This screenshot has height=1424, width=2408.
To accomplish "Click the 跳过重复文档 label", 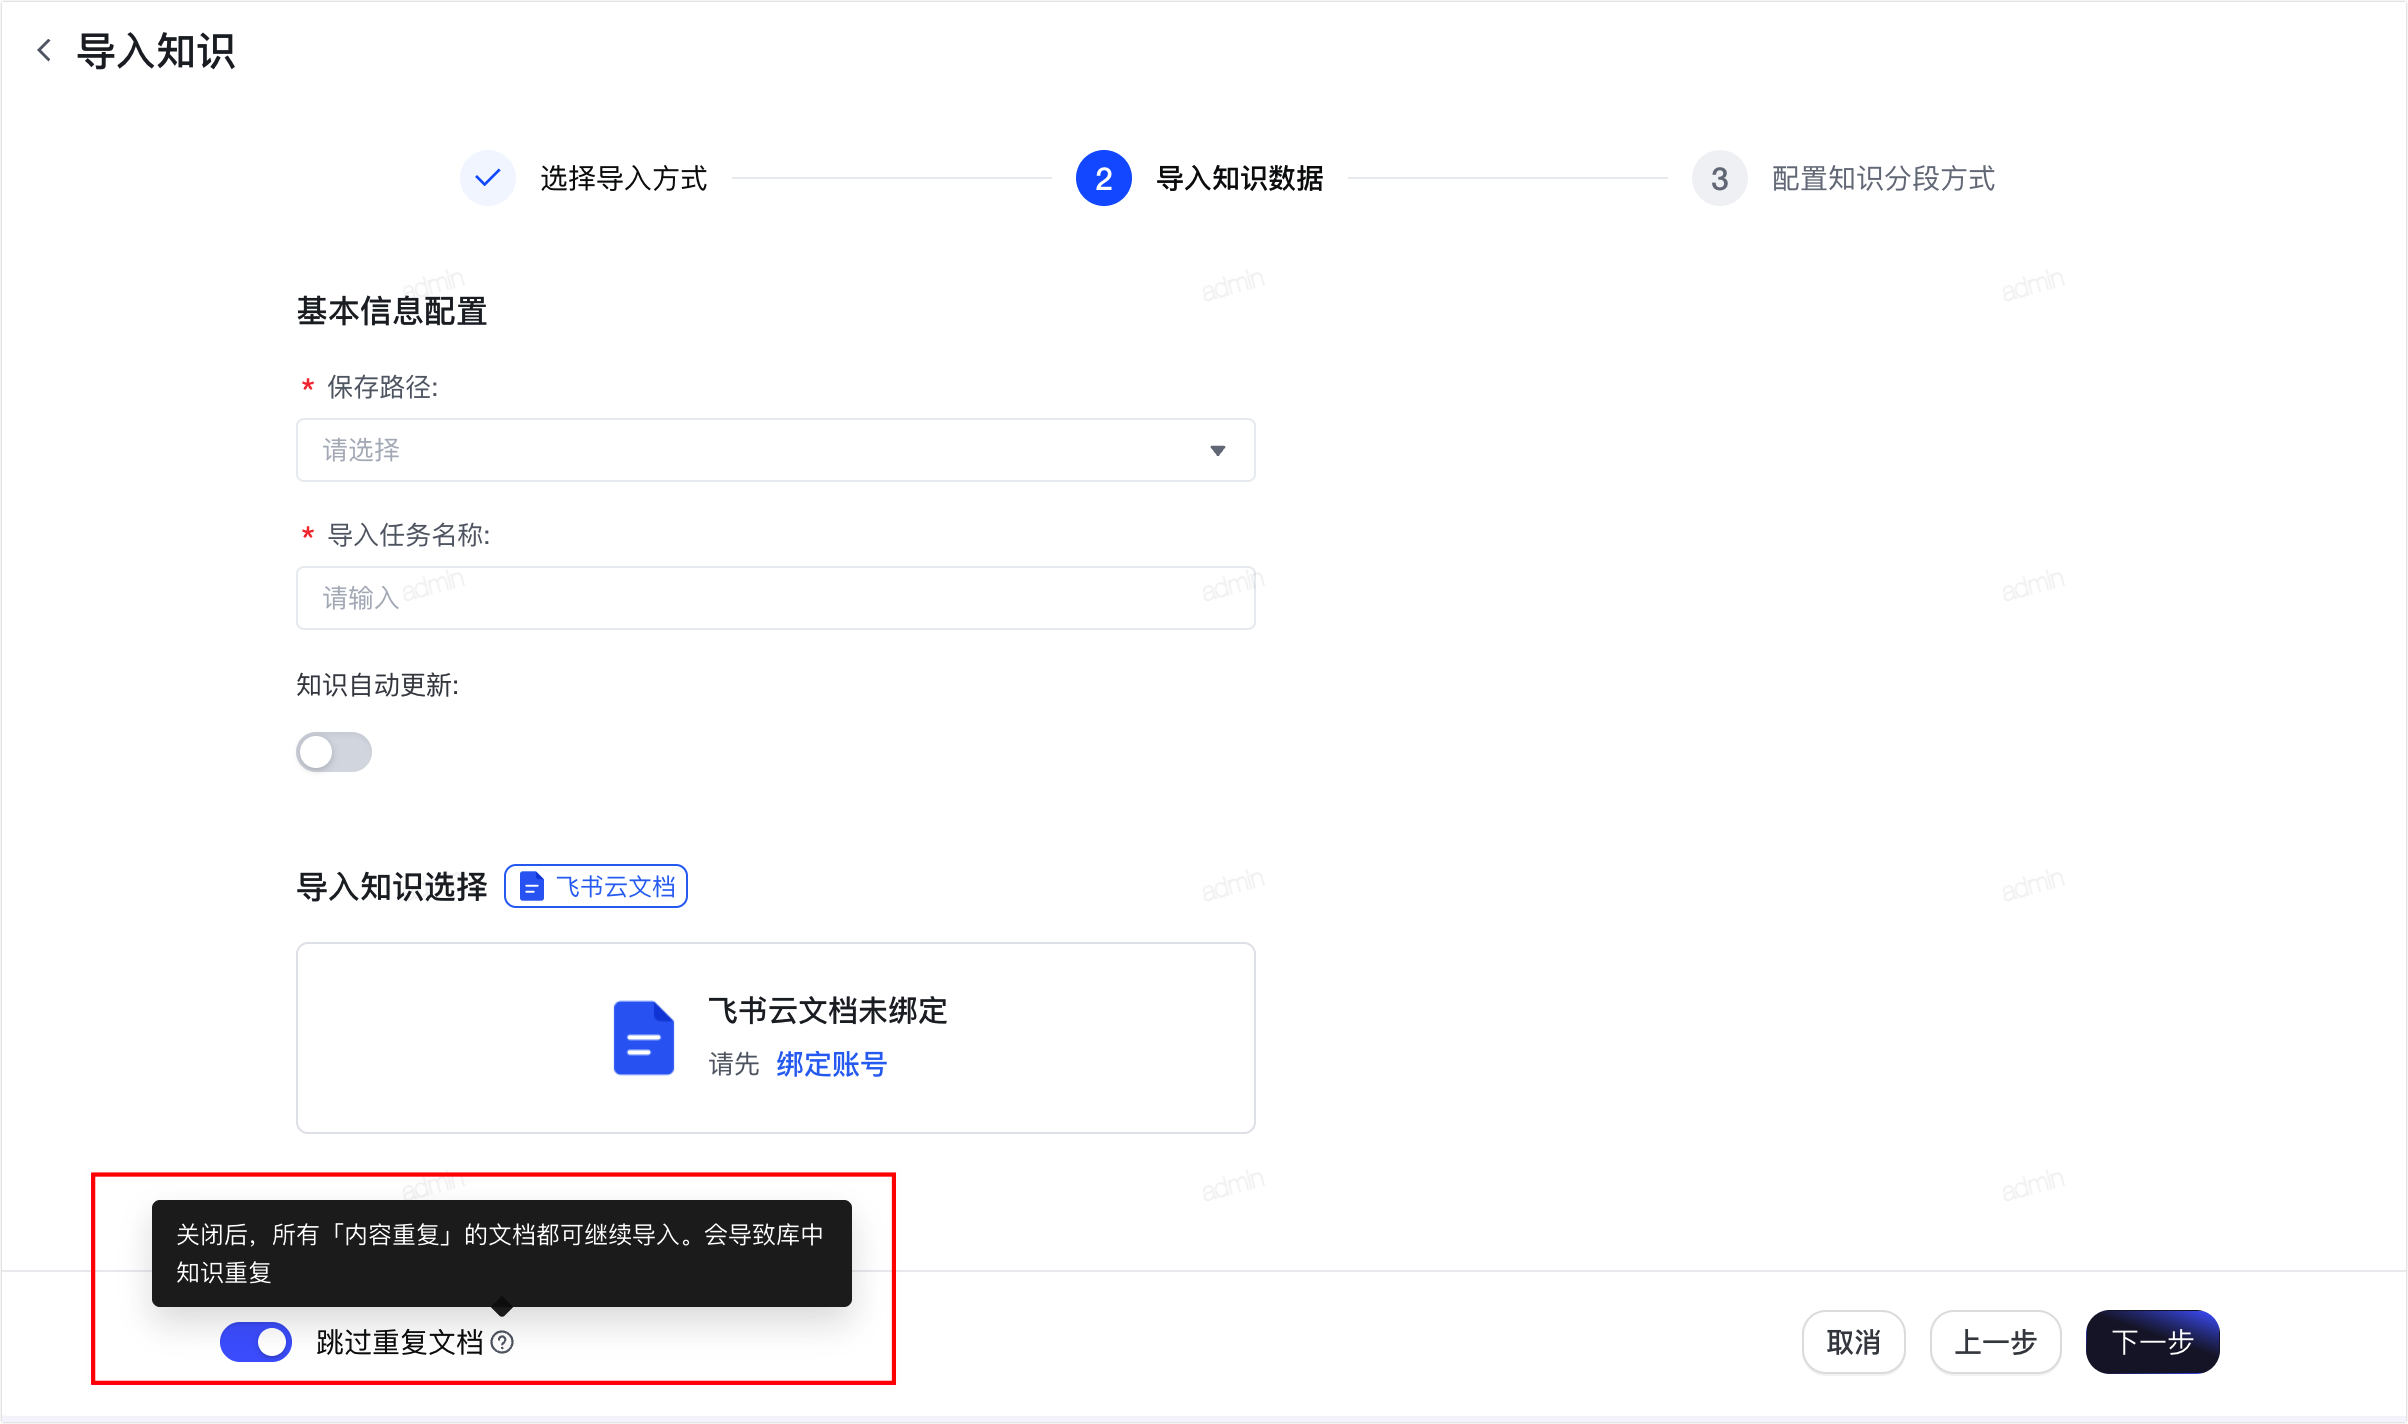I will (x=400, y=1342).
